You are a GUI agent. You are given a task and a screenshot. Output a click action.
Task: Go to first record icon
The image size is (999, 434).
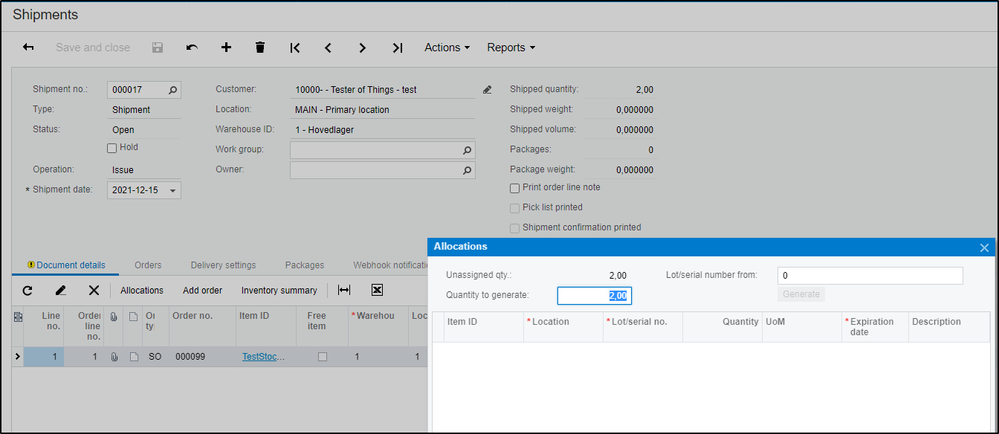point(295,47)
